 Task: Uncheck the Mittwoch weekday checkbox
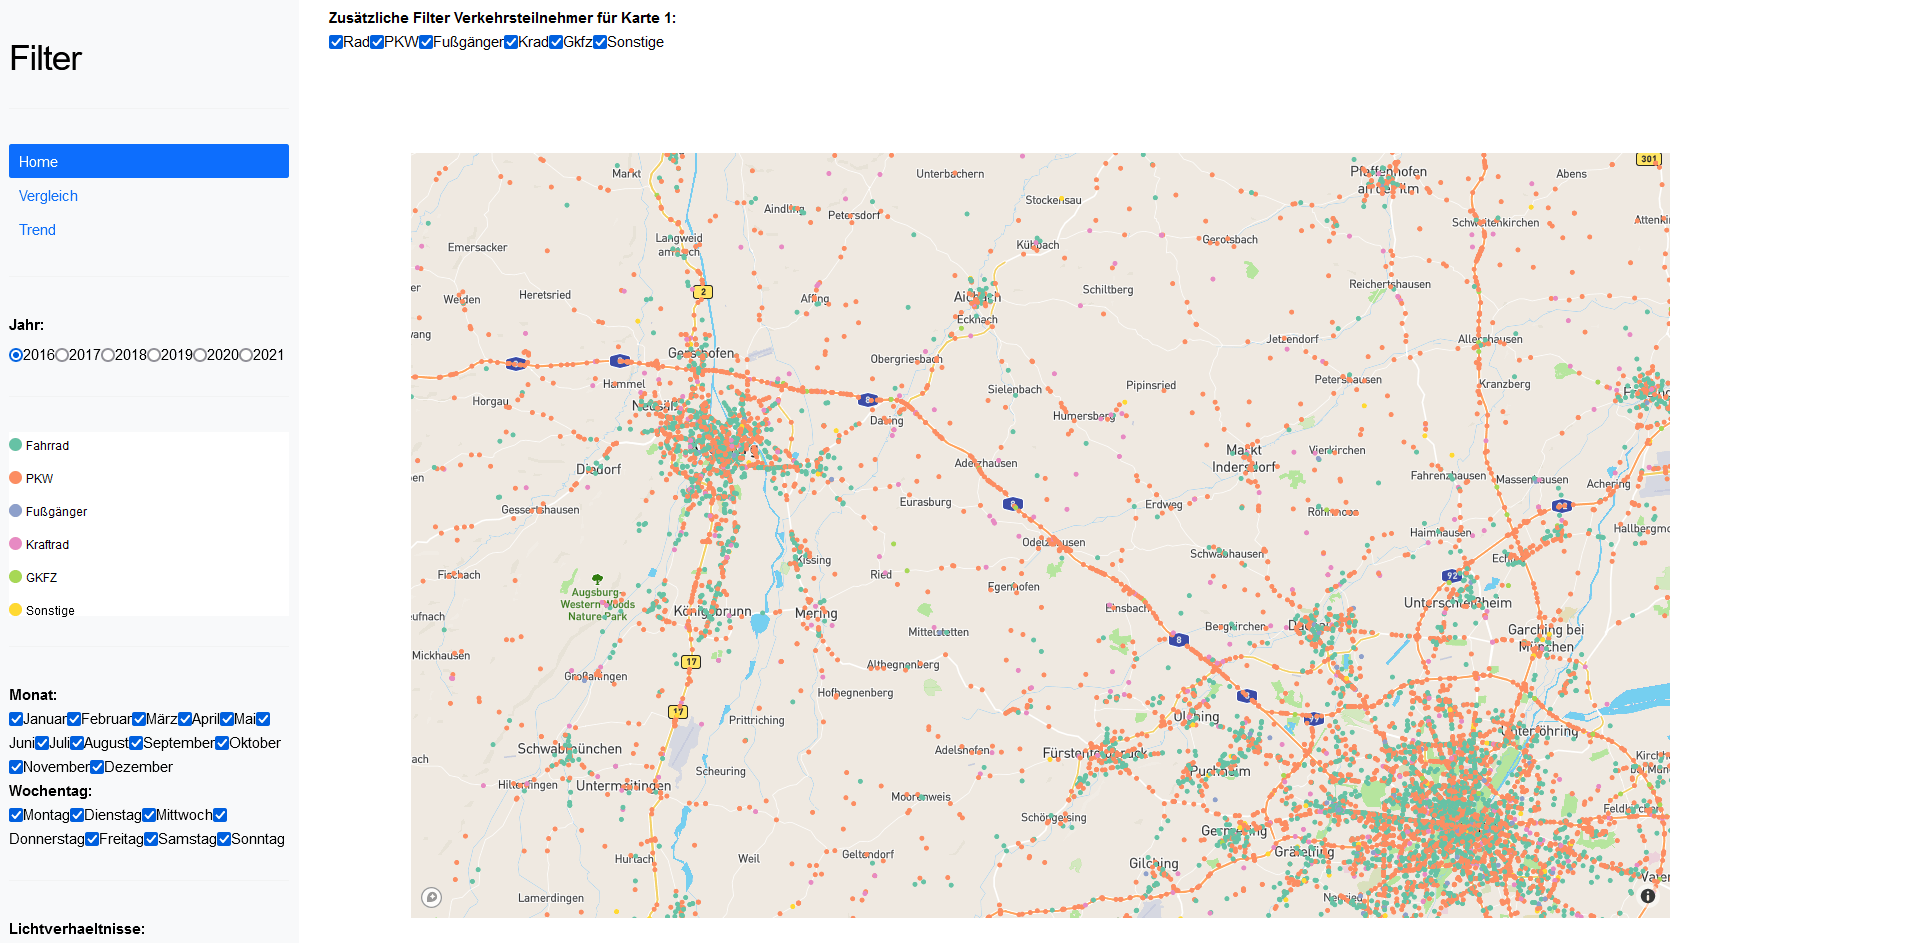149,815
